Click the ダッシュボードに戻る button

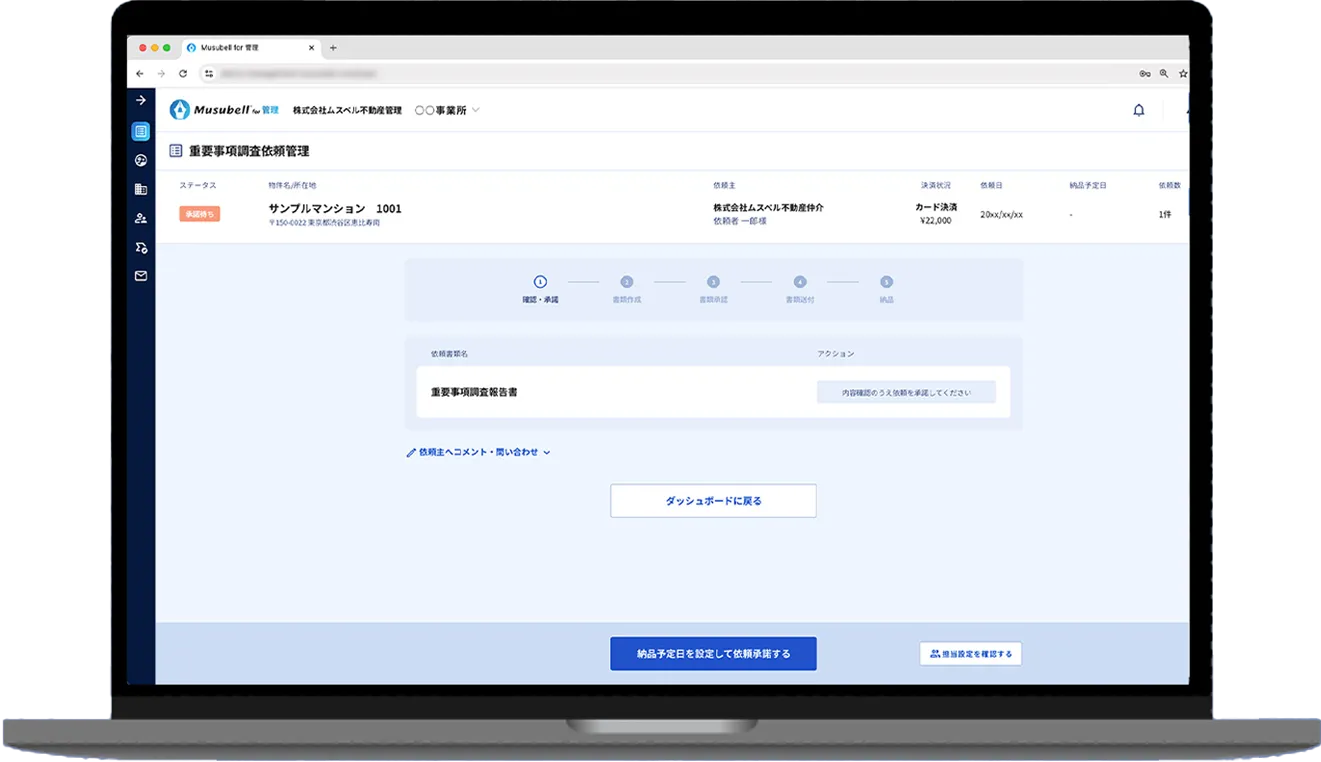712,500
